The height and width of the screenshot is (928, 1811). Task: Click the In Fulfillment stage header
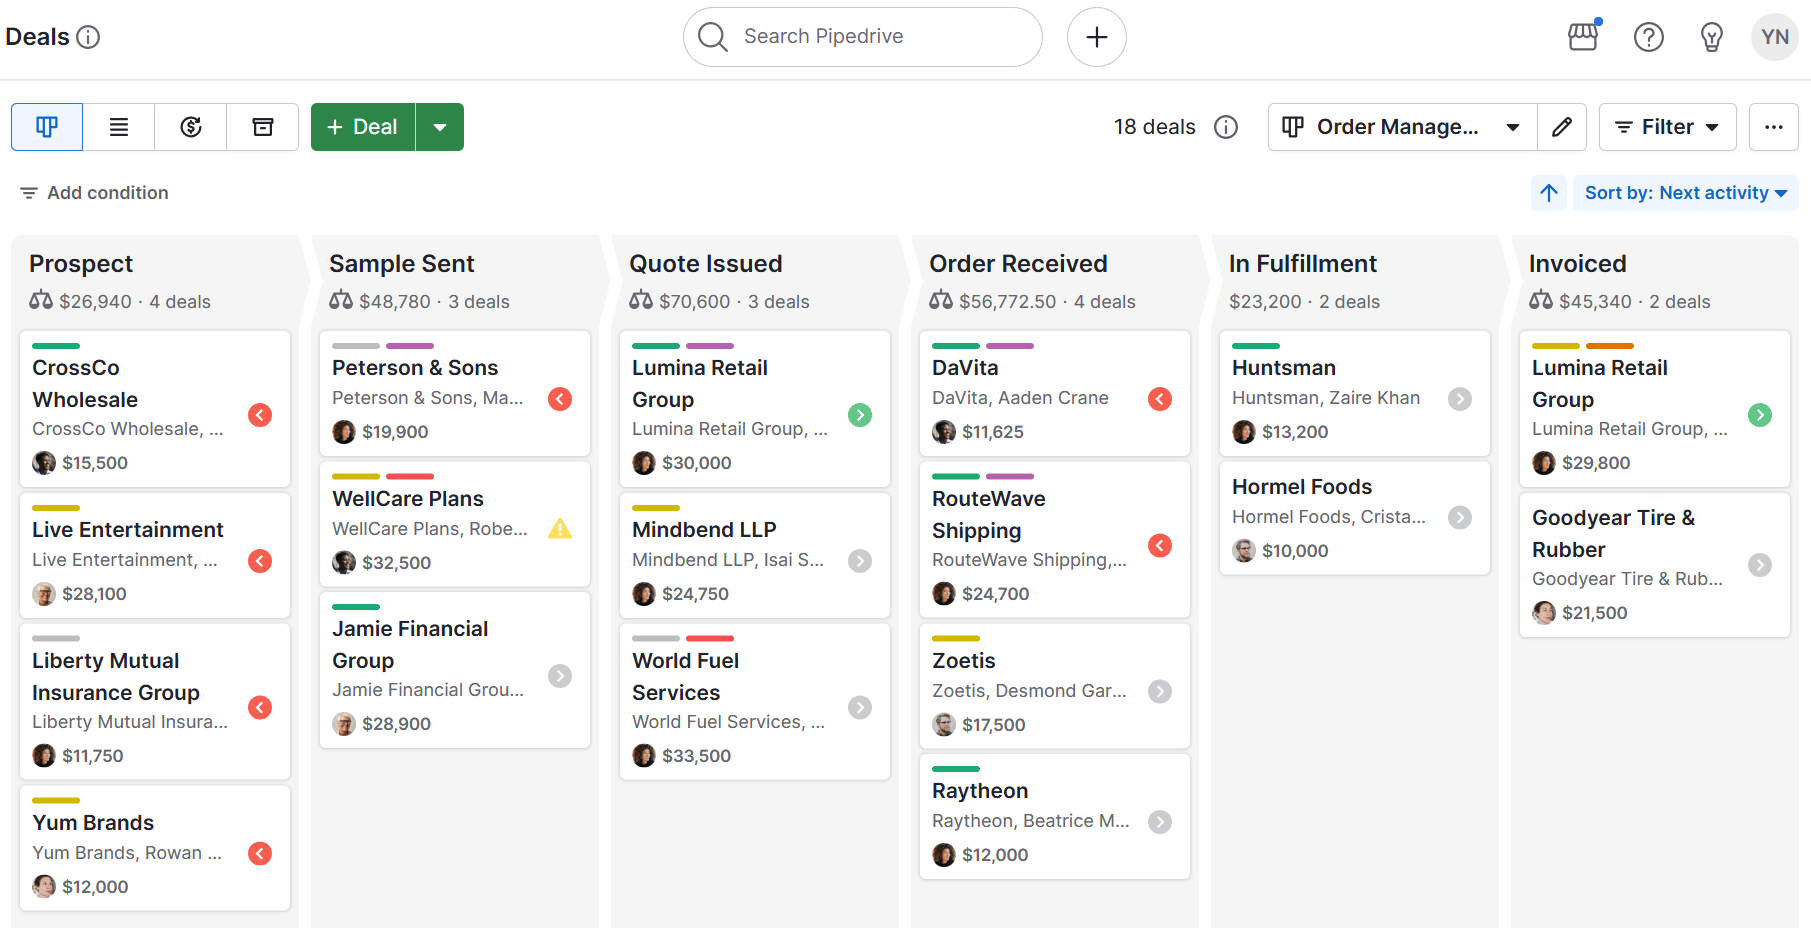pos(1303,264)
